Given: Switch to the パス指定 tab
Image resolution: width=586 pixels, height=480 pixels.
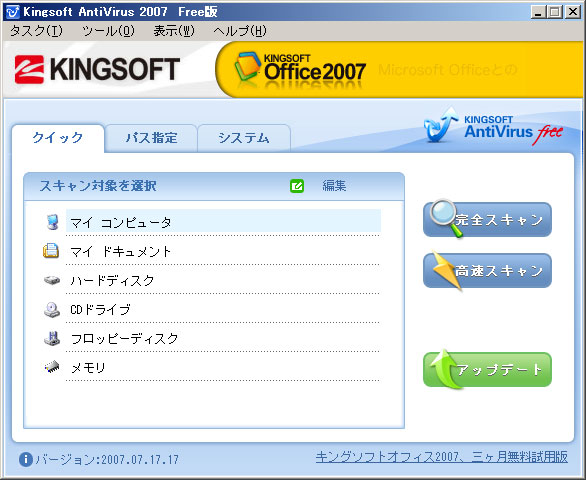Looking at the screenshot, I should coord(151,138).
